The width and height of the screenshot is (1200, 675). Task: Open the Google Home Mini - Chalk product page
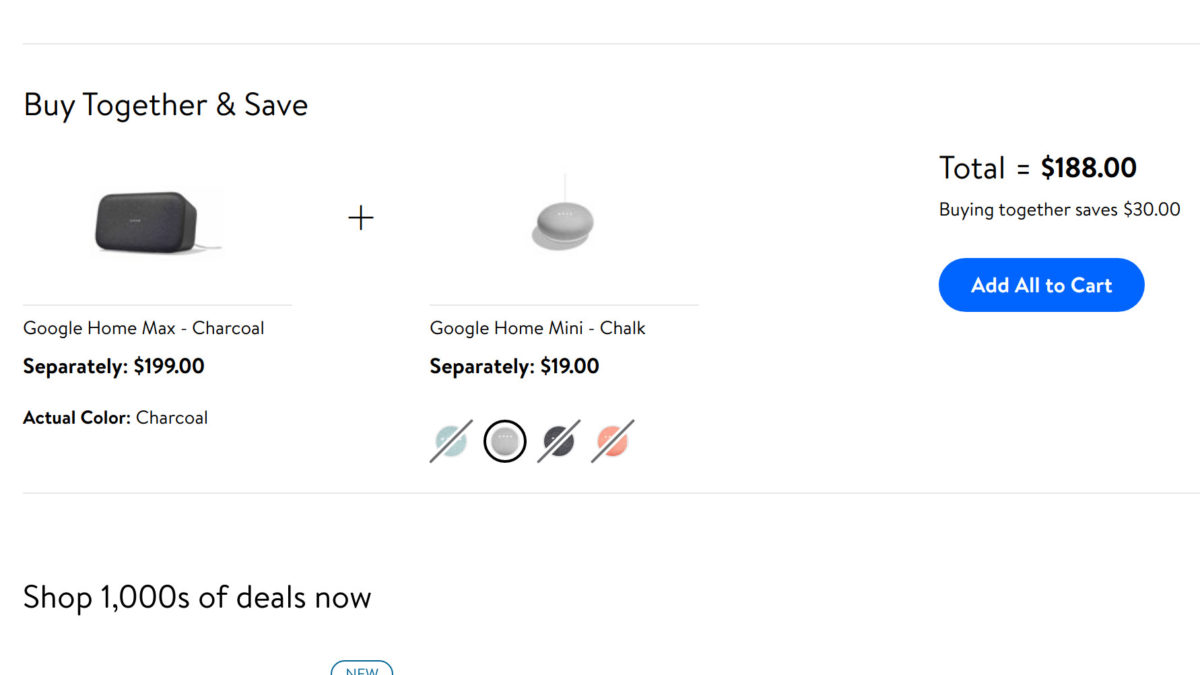pos(537,327)
